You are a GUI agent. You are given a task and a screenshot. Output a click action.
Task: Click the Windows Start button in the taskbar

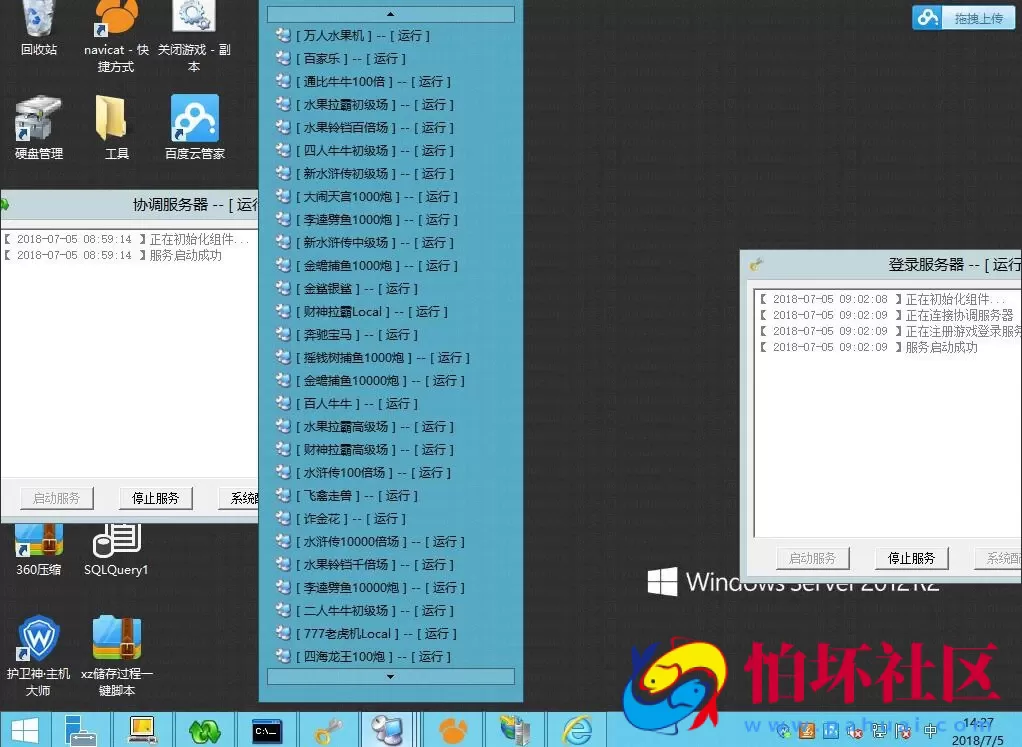[25, 730]
